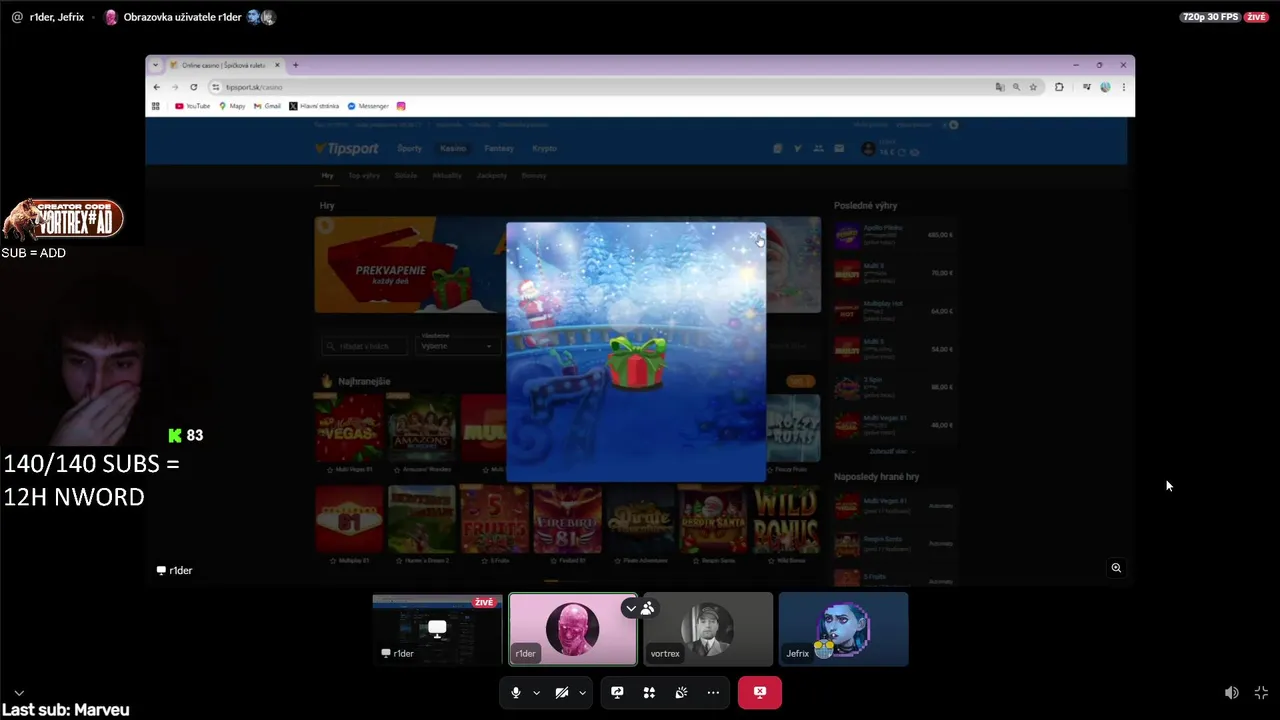
Task: Click 'Obrazovka uživatele r1der' stream title
Action: [182, 17]
